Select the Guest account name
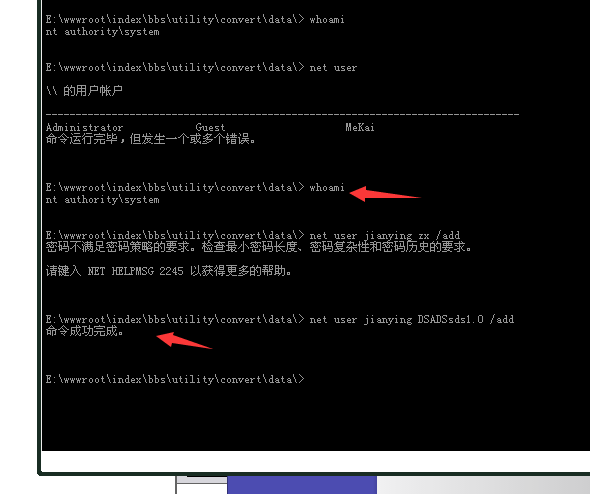Viewport: 590px width, 494px height. coord(210,127)
